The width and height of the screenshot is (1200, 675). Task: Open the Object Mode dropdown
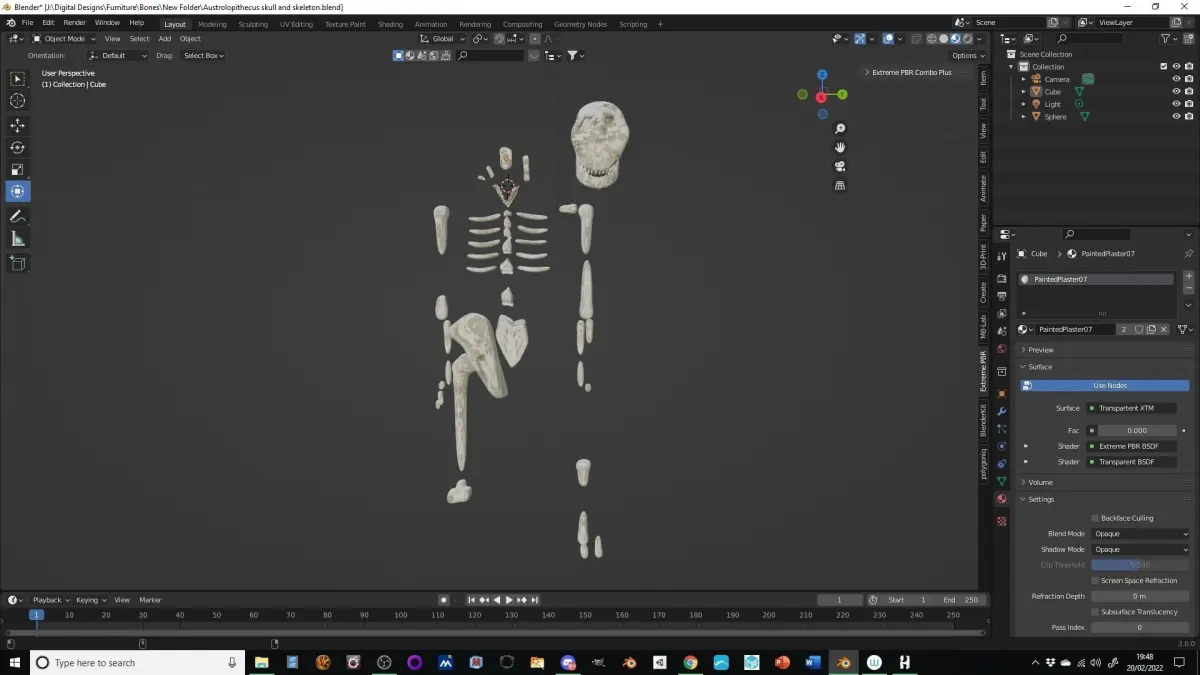62,38
